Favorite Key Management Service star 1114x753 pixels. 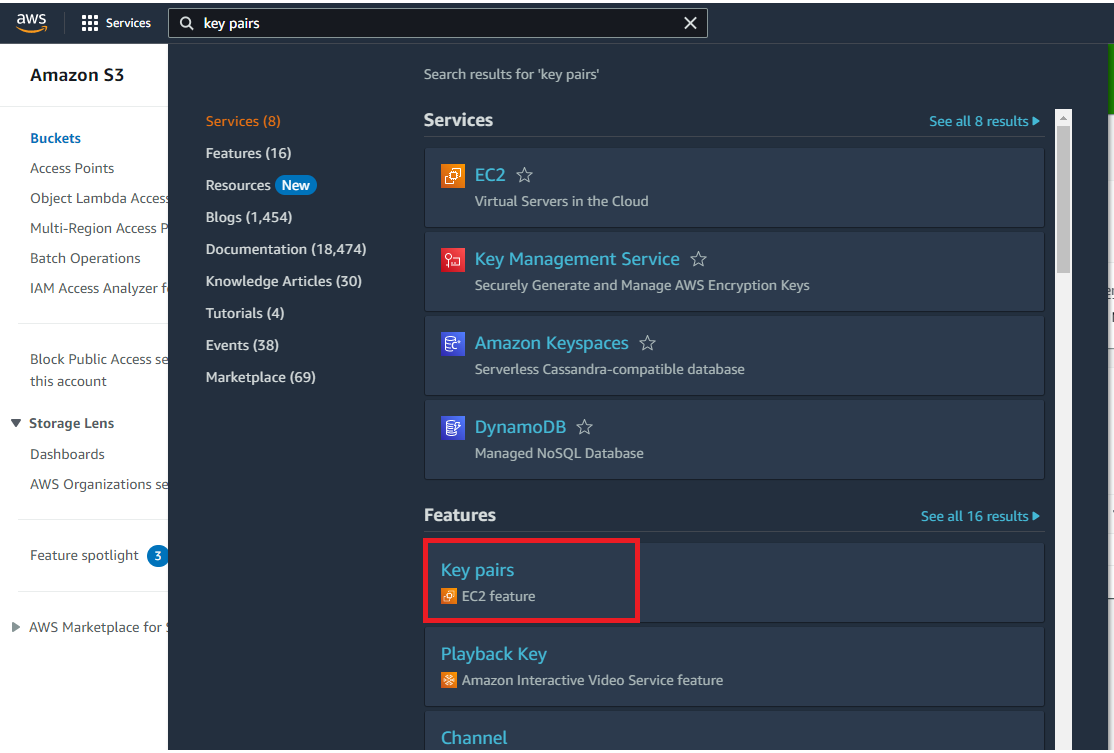698,259
